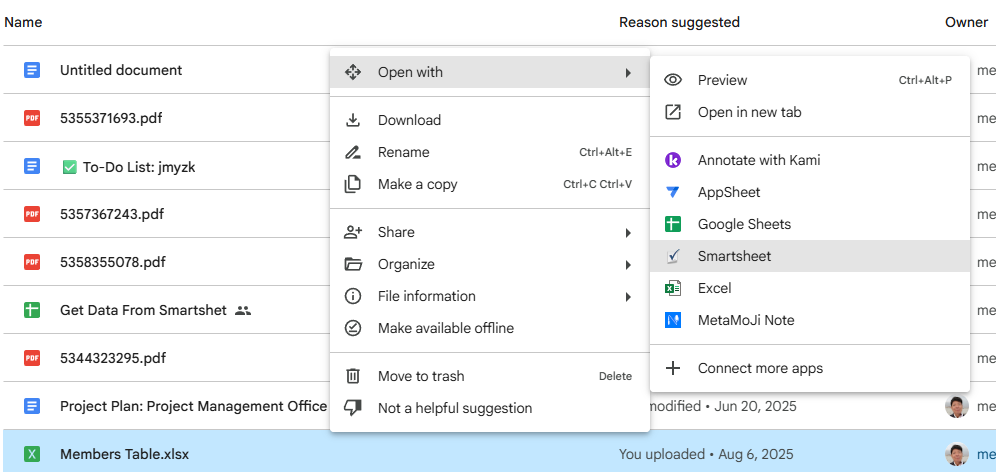This screenshot has height=472, width=996.
Task: Click the Excel icon in the Open with submenu
Action: click(x=673, y=288)
